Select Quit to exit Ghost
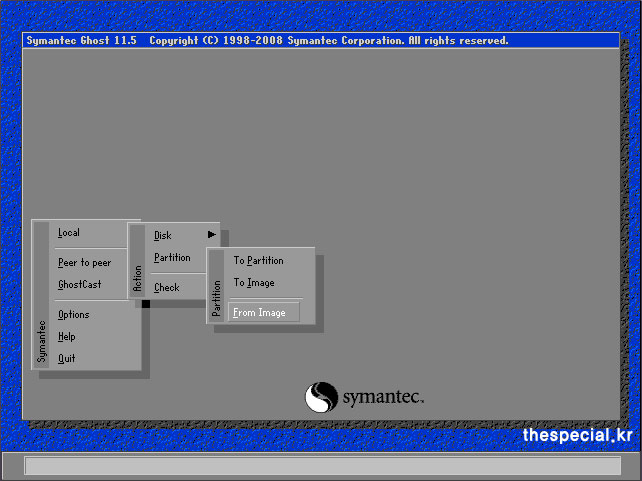The height and width of the screenshot is (481, 642). tap(66, 359)
